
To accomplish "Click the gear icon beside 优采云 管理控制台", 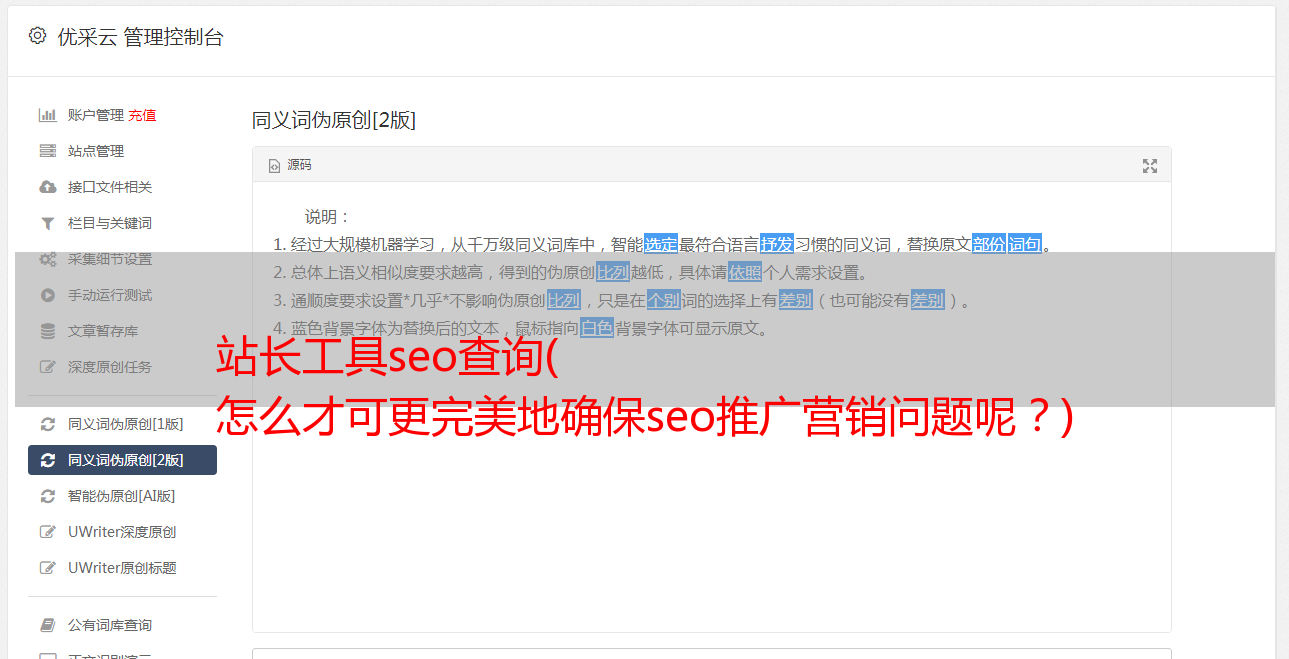I will coord(37,36).
